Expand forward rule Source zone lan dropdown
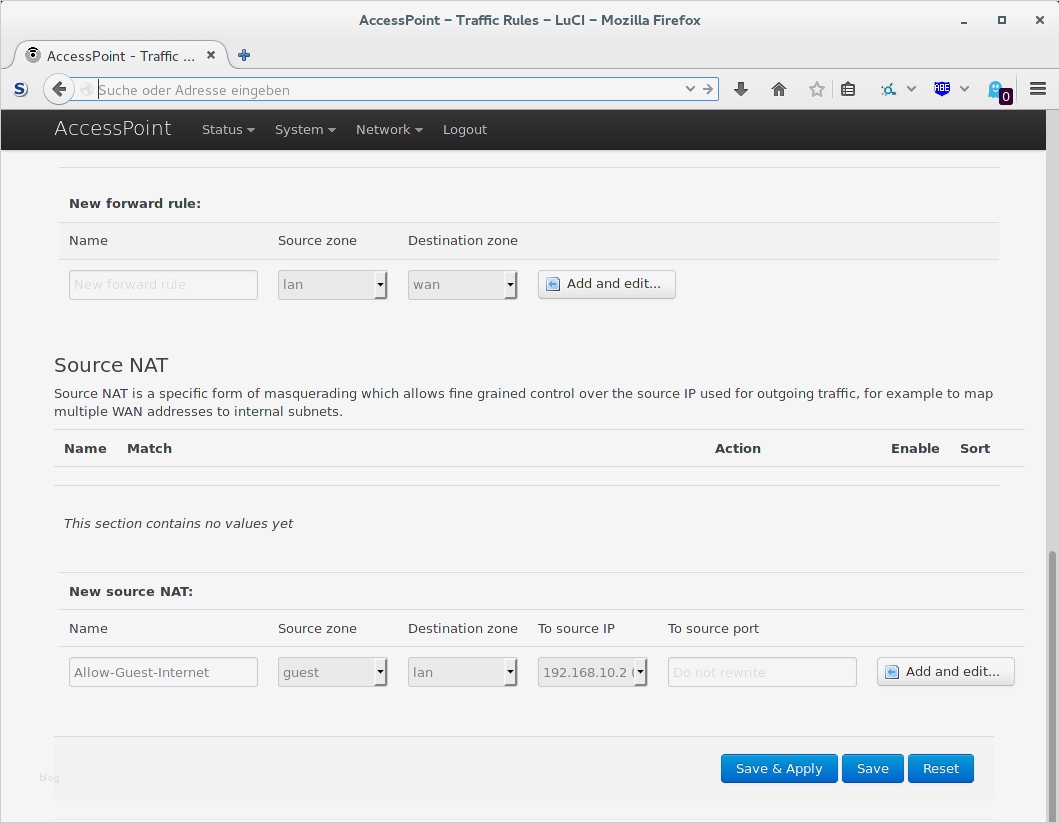1060x823 pixels. pos(332,284)
